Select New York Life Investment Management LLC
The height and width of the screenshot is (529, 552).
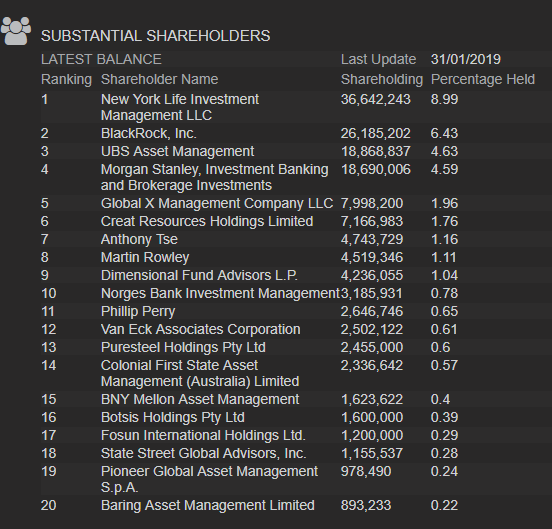tap(180, 107)
